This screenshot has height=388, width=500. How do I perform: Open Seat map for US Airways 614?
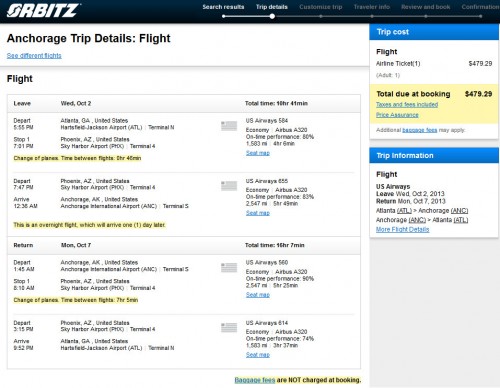[258, 355]
